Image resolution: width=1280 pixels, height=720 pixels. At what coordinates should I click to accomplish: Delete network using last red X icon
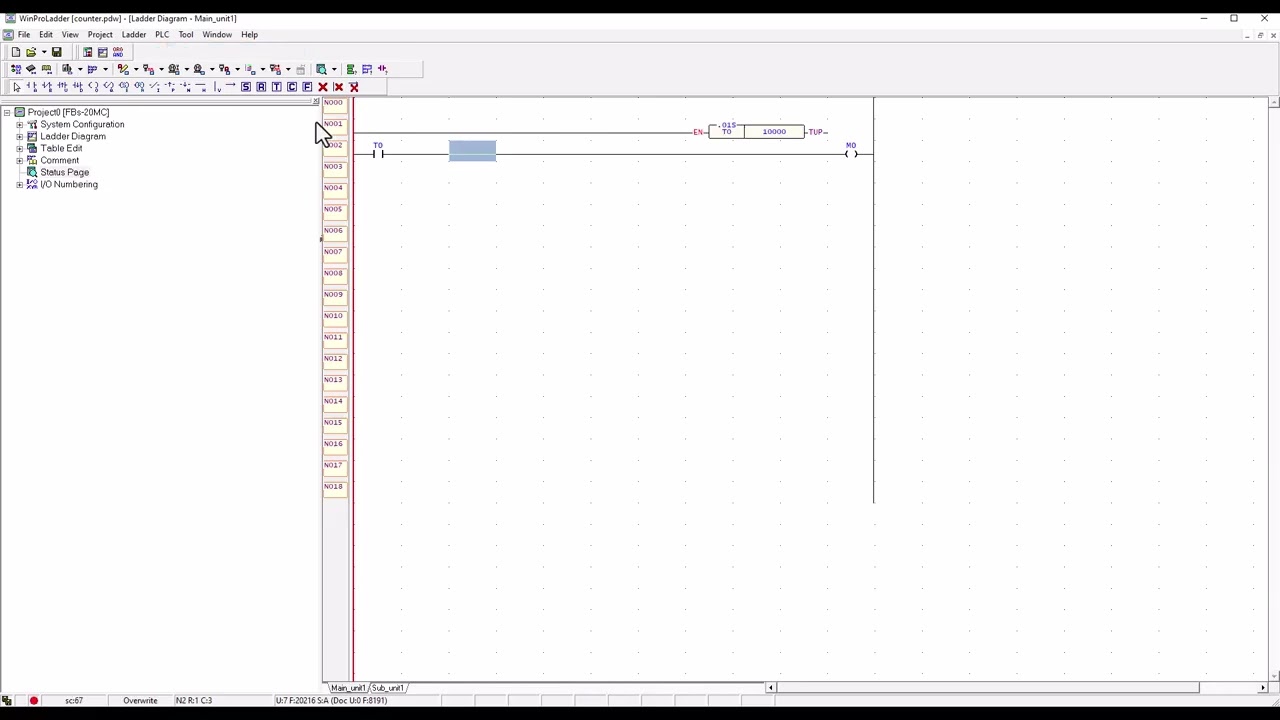point(354,87)
